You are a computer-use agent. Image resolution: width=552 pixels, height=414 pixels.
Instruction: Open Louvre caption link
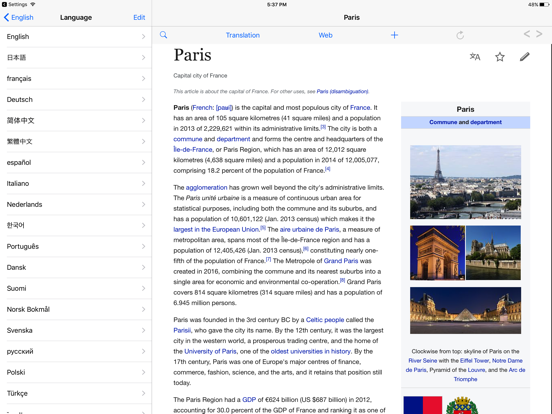(x=477, y=370)
